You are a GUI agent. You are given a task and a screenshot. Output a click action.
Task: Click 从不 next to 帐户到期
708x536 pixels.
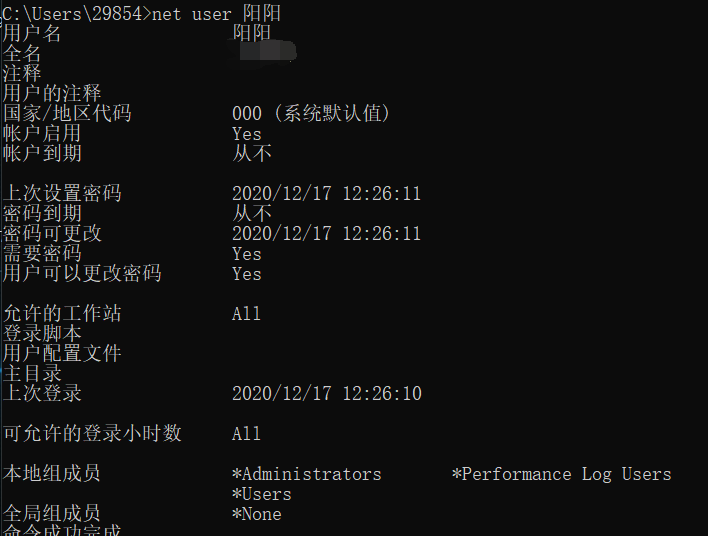tap(252, 154)
